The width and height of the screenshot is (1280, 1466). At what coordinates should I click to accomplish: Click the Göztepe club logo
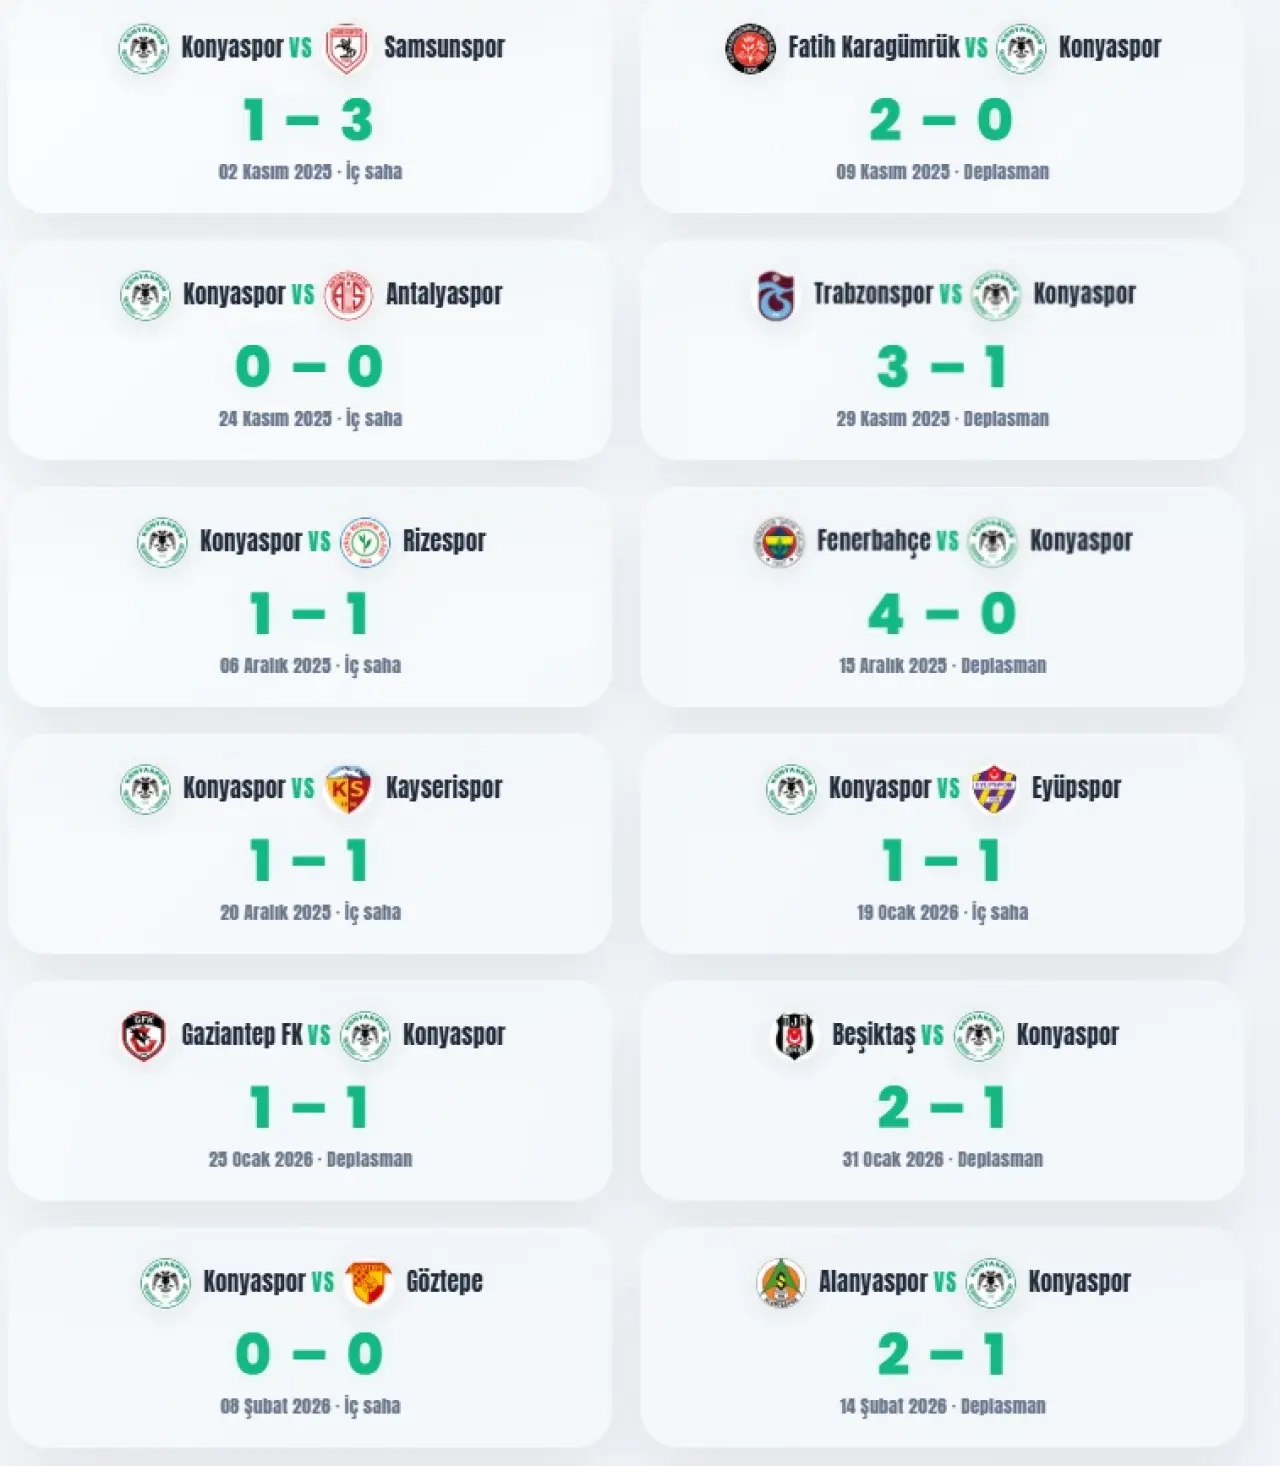point(368,1283)
